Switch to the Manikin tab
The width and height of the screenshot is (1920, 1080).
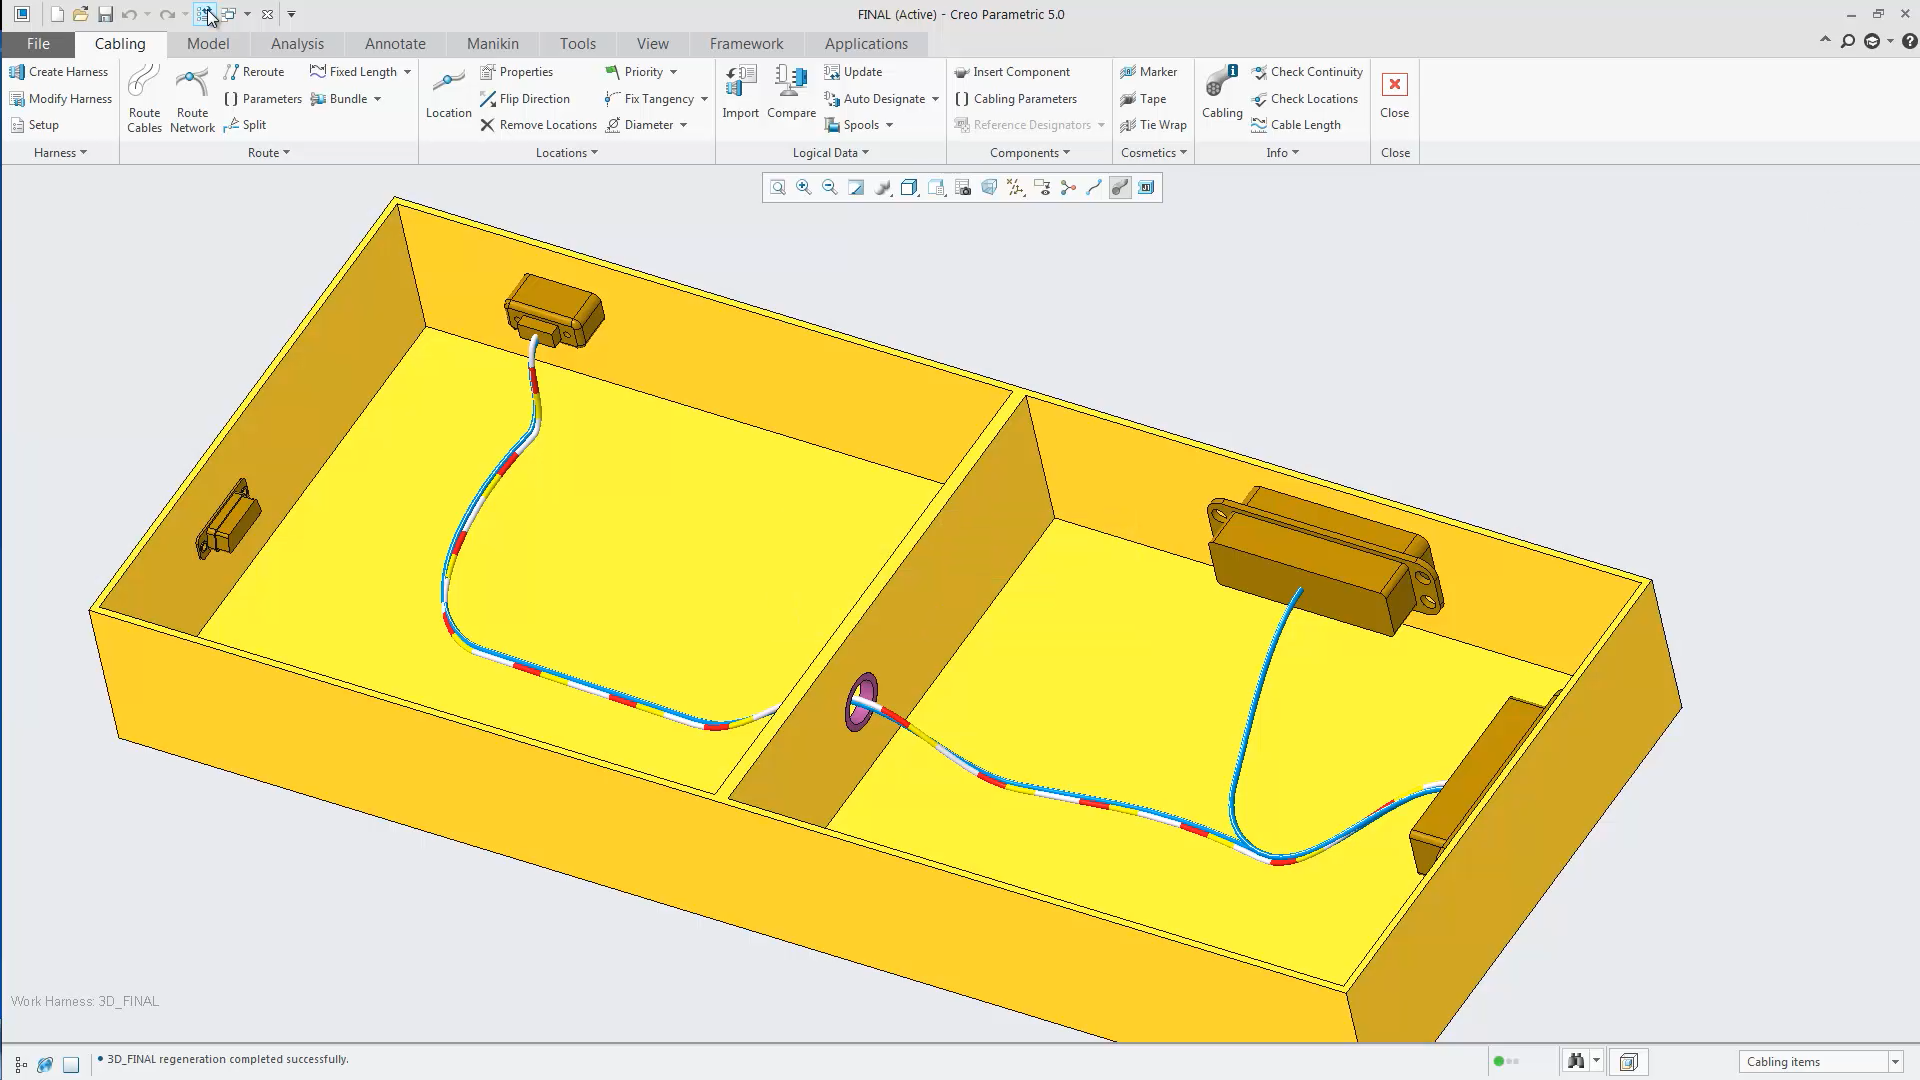493,44
